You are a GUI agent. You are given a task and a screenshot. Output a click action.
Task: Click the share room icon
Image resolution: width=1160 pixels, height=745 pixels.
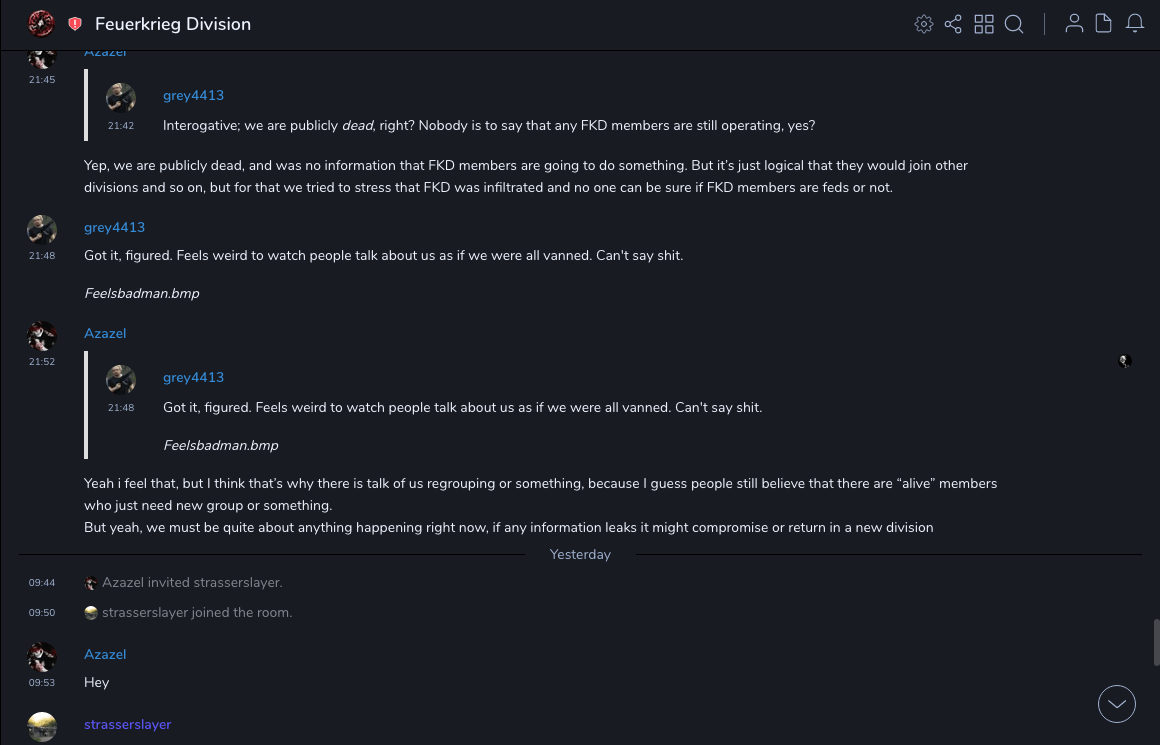(x=953, y=24)
